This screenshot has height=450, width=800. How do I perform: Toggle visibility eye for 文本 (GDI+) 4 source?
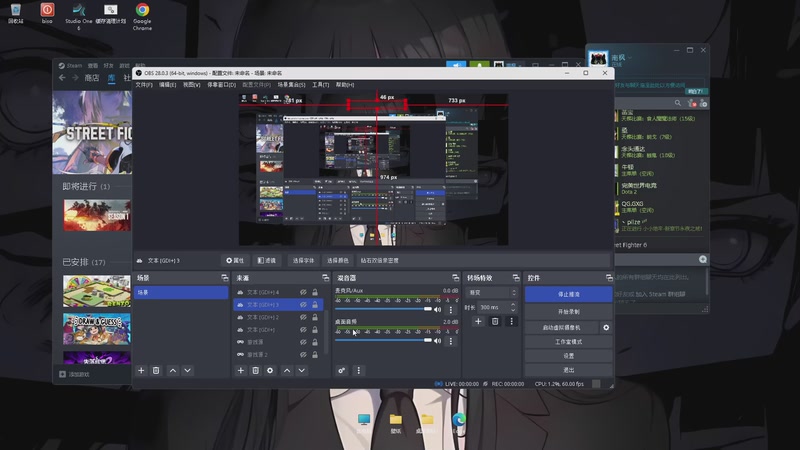click(x=303, y=292)
